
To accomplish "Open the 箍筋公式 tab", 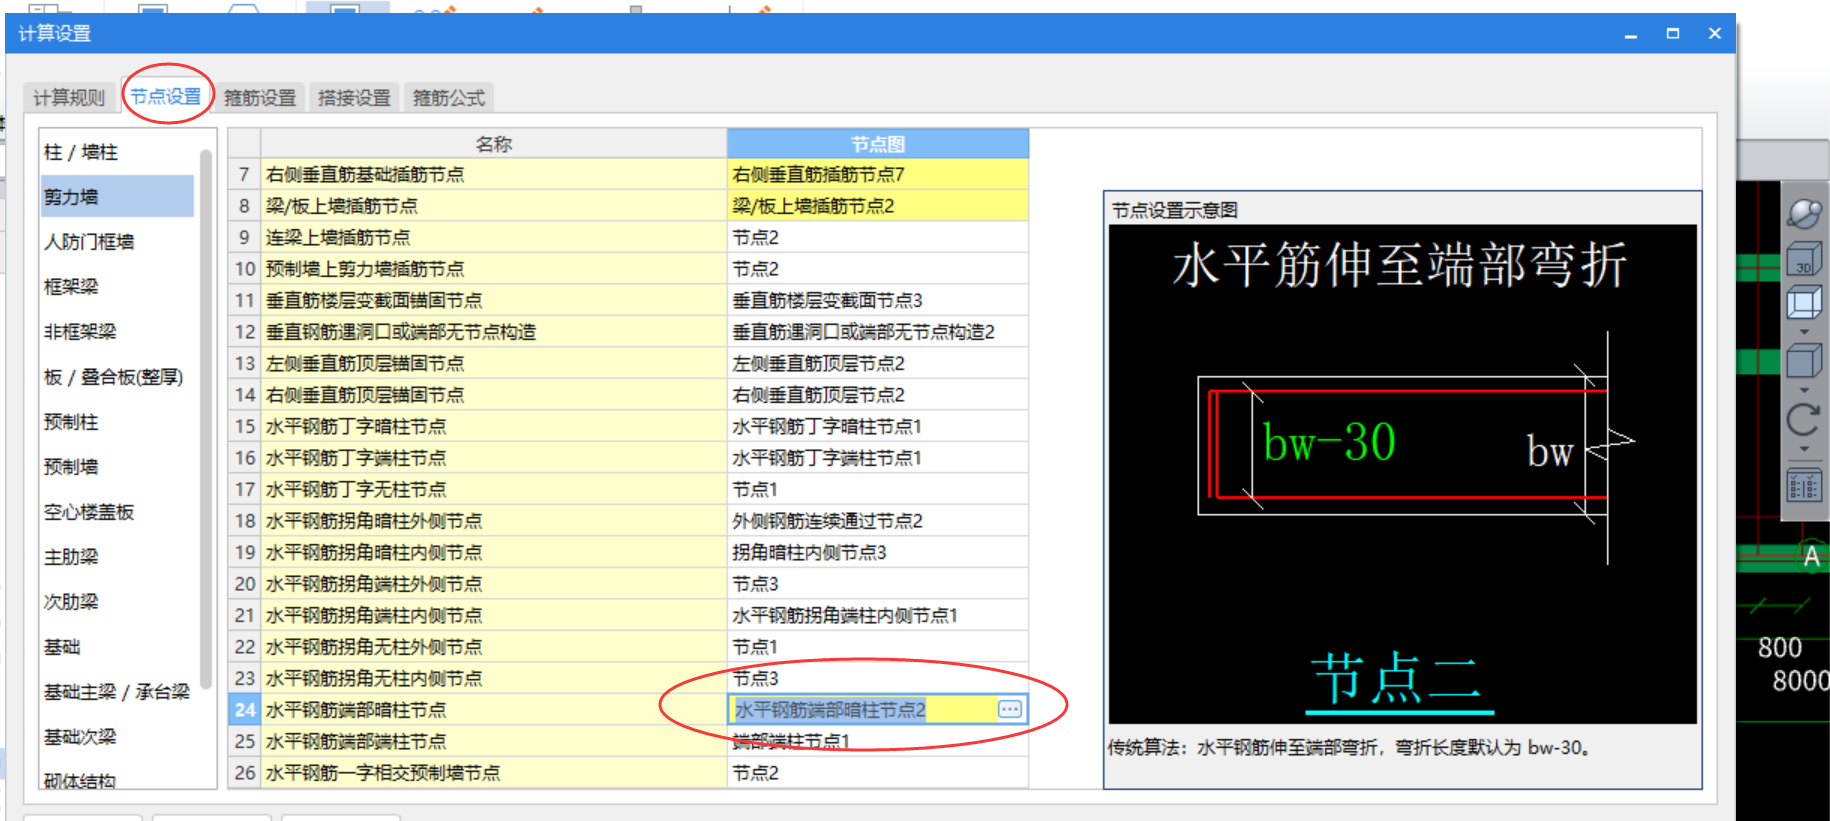I will pyautogui.click(x=448, y=98).
